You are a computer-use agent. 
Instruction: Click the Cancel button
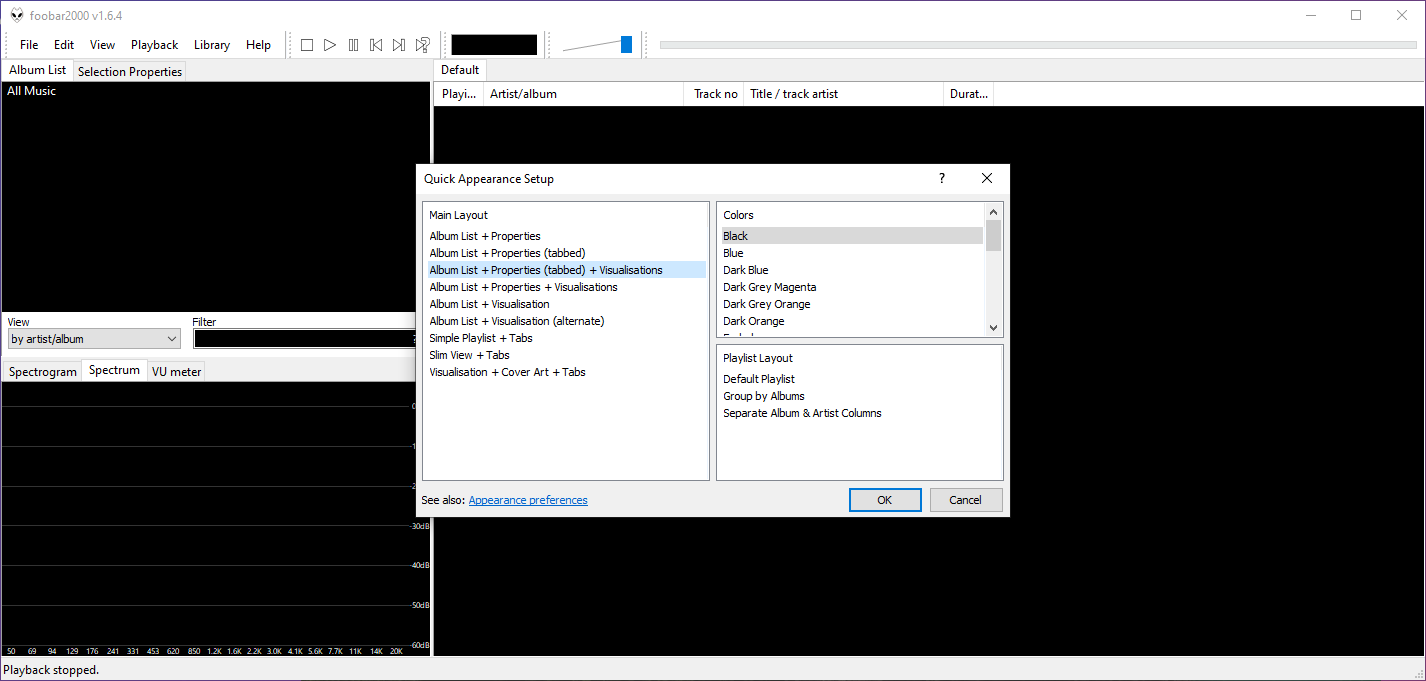pyautogui.click(x=966, y=500)
